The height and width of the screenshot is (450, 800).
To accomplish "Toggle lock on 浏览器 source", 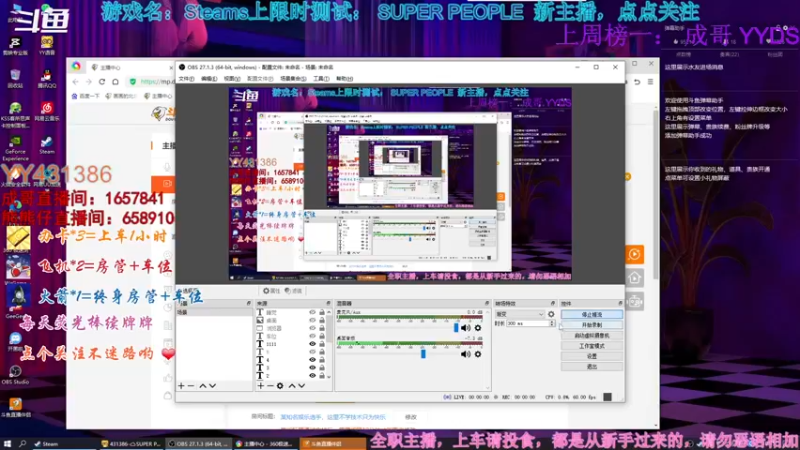I will click(322, 328).
